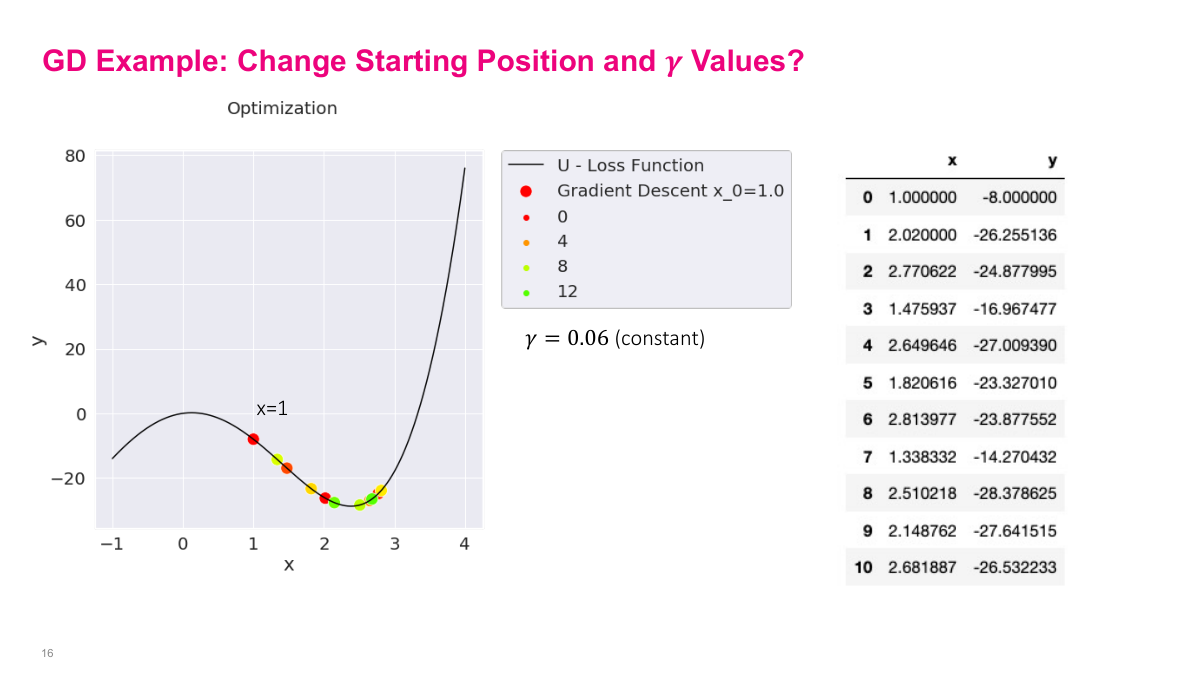Image resolution: width=1200 pixels, height=675 pixels.
Task: Click the slide title starting with GD Example
Action: (423, 62)
